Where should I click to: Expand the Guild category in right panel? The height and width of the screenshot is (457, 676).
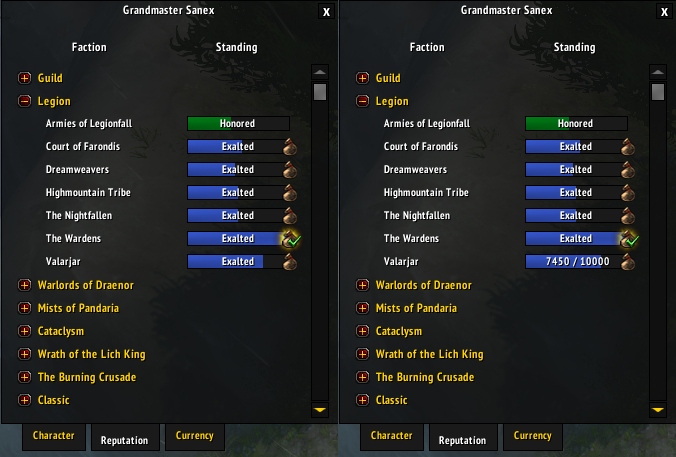click(363, 78)
